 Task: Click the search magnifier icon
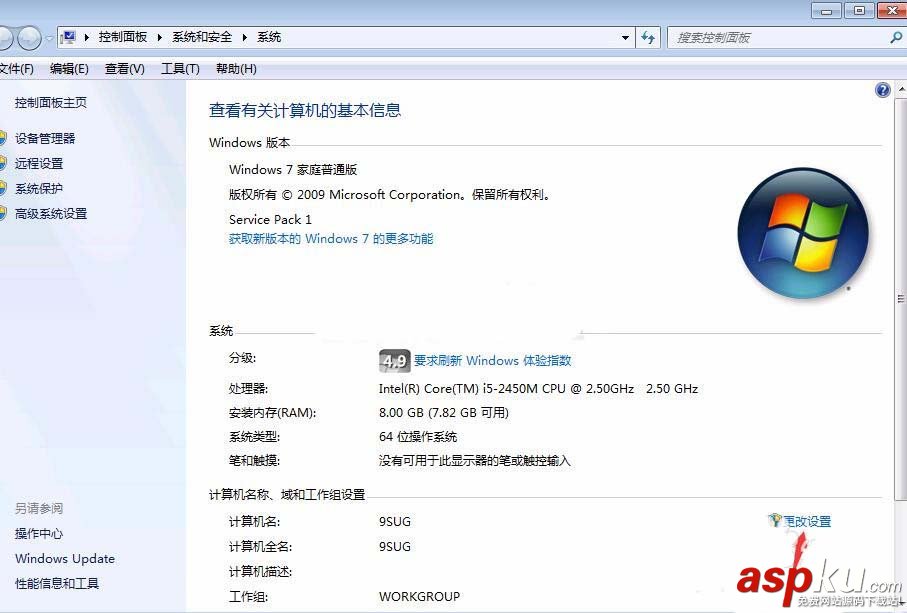[897, 37]
